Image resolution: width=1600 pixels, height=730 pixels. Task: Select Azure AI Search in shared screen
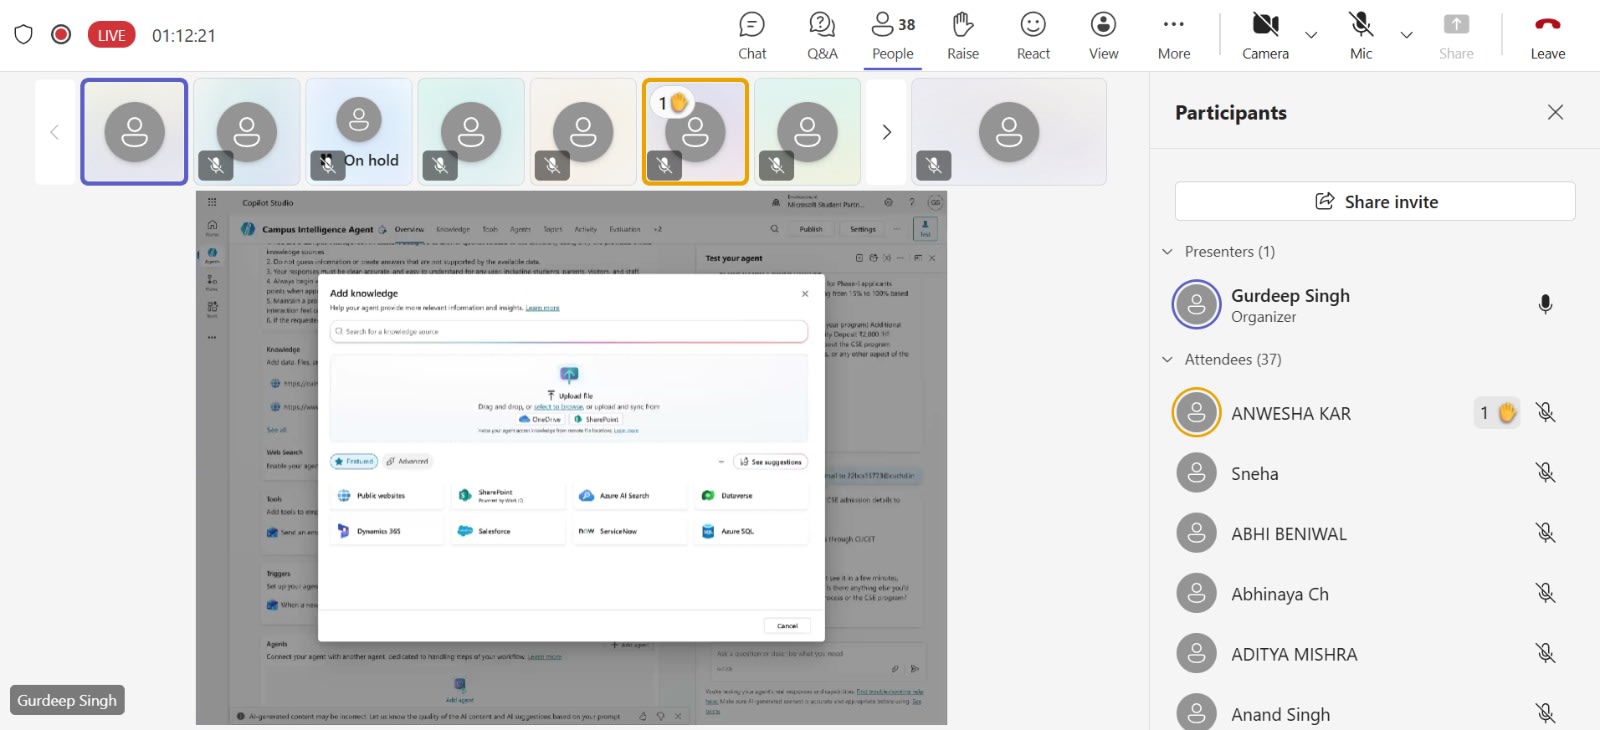click(x=629, y=495)
